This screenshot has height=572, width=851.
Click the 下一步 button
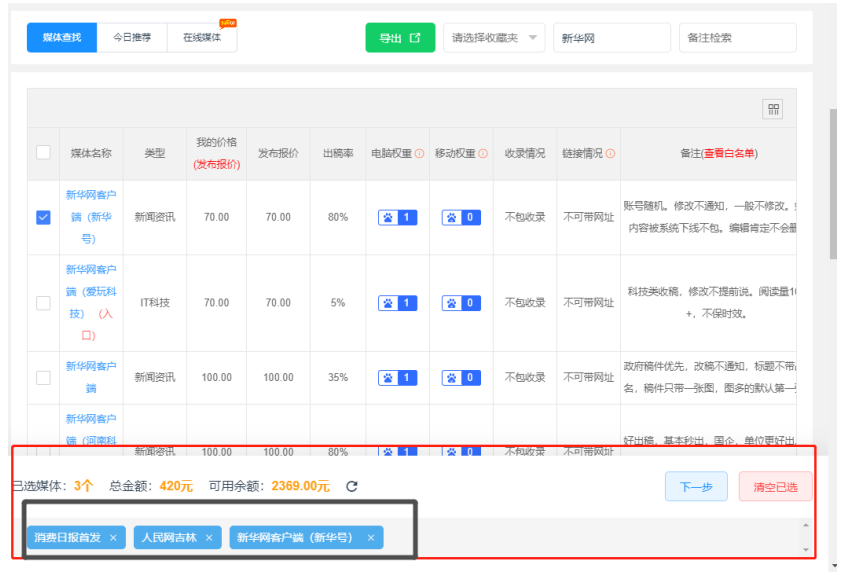click(x=696, y=487)
